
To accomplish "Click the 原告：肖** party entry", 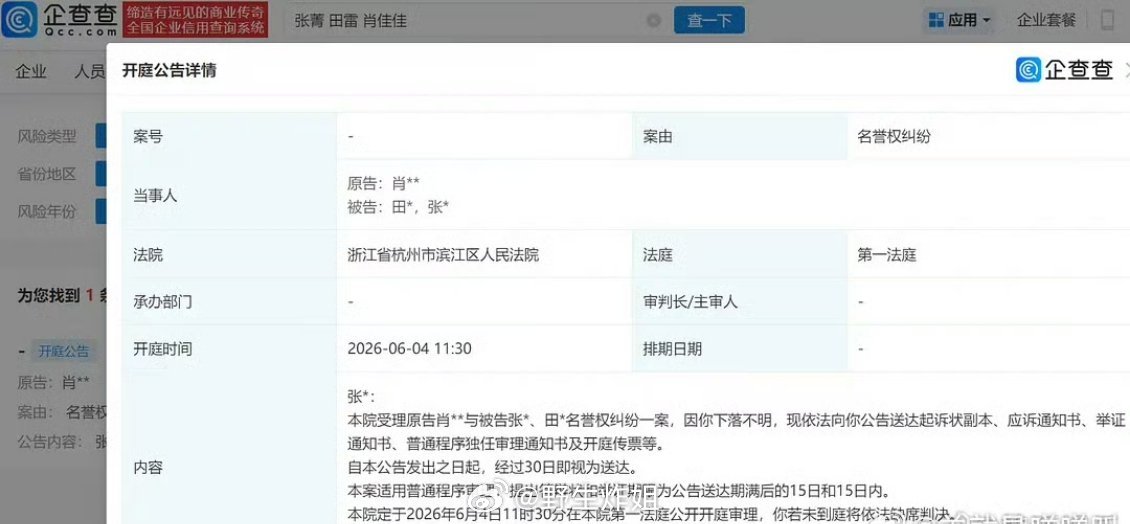I will point(383,184).
